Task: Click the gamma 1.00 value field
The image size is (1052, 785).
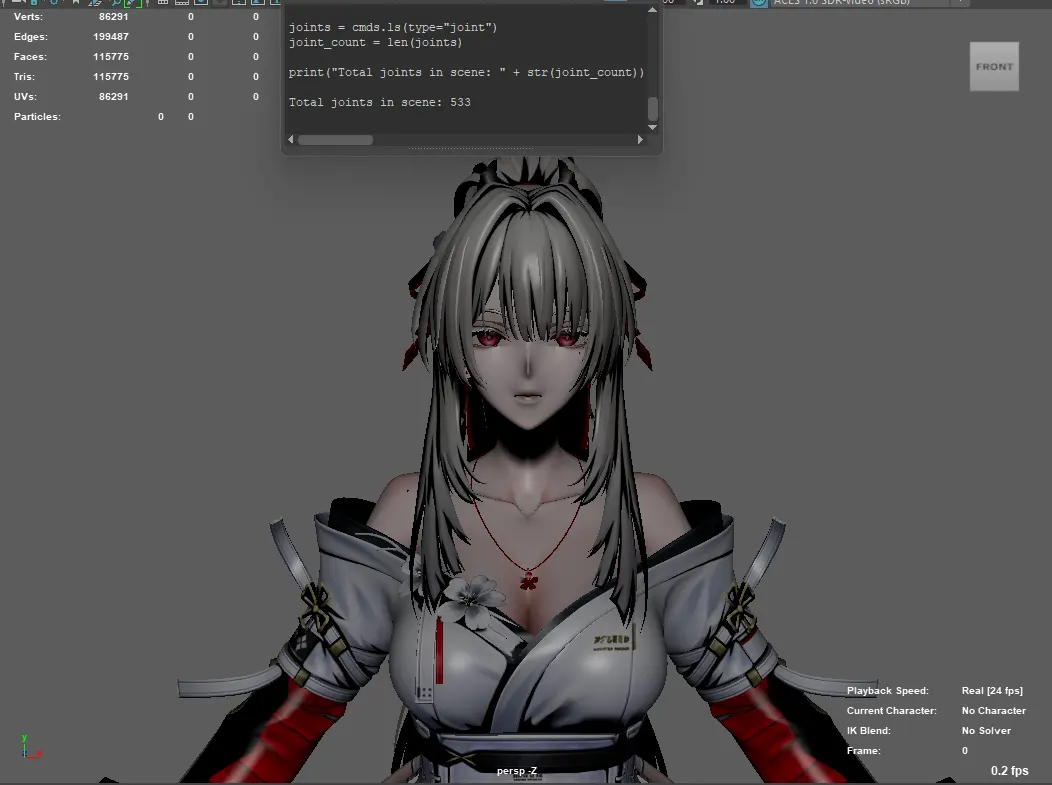Action: [726, 2]
